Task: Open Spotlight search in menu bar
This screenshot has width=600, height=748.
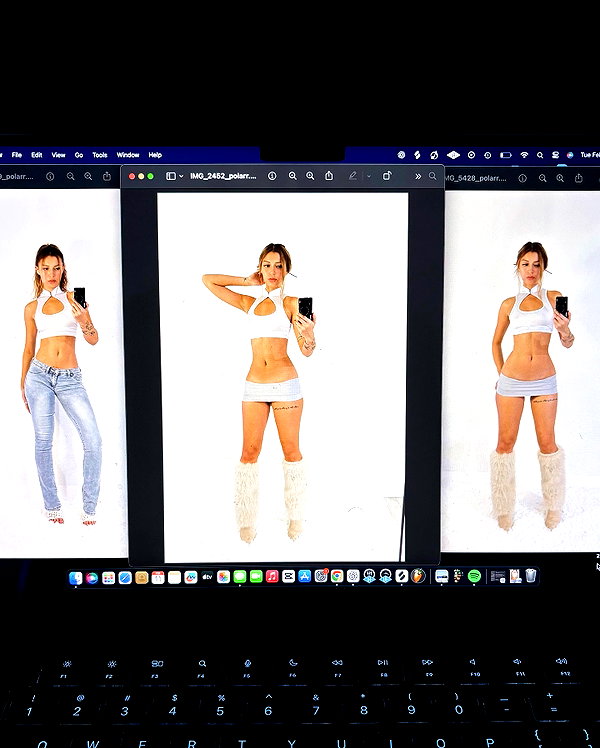Action: click(x=540, y=155)
